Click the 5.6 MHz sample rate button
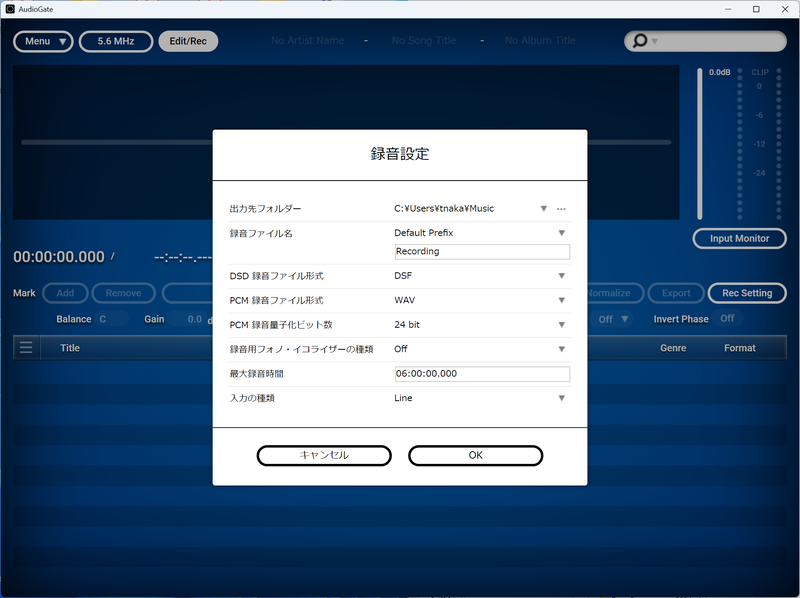This screenshot has width=800, height=598. 118,41
